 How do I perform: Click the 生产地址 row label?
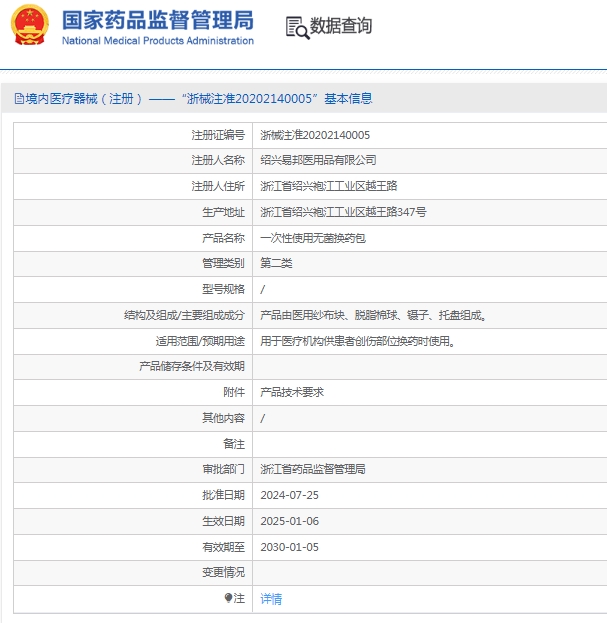coord(223,212)
